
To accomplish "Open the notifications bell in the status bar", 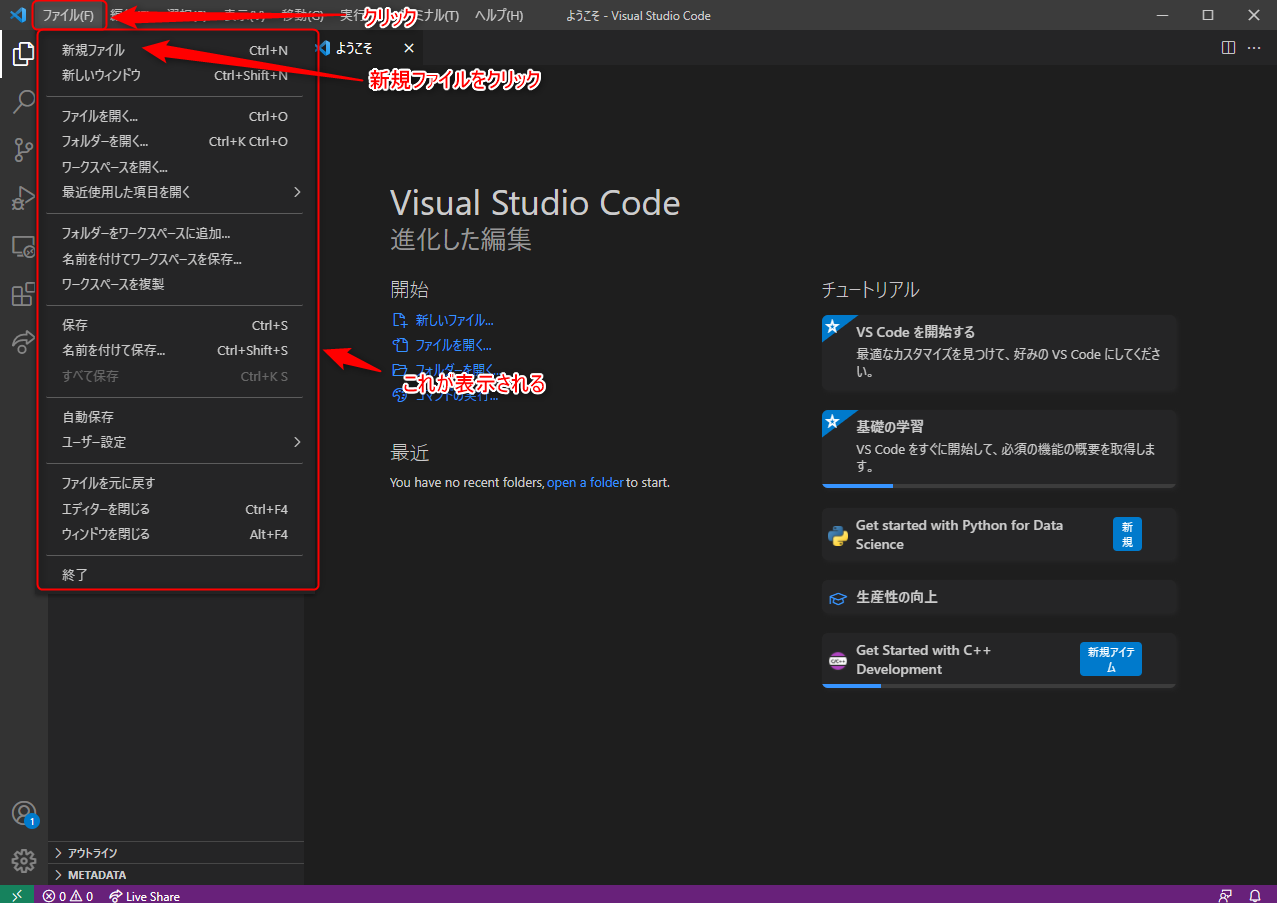I will click(x=1255, y=896).
